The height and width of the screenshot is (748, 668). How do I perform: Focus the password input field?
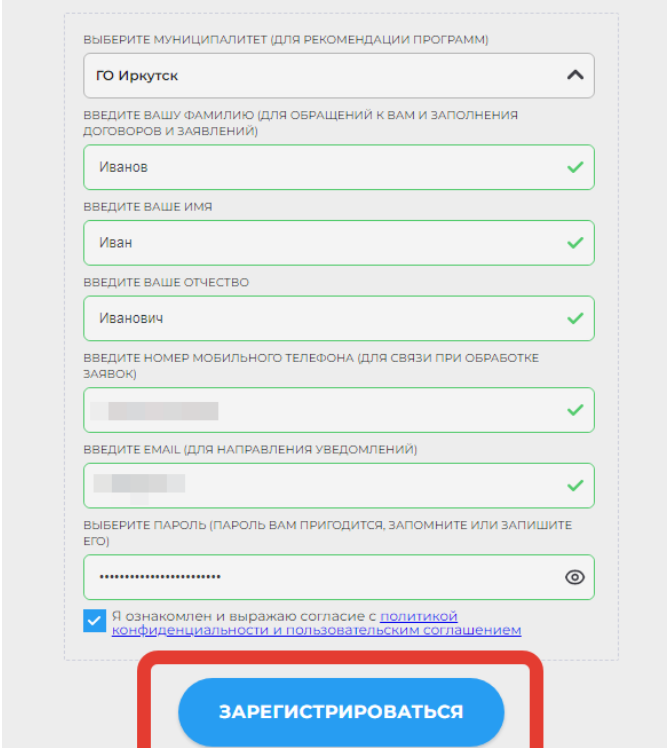click(x=320, y=577)
